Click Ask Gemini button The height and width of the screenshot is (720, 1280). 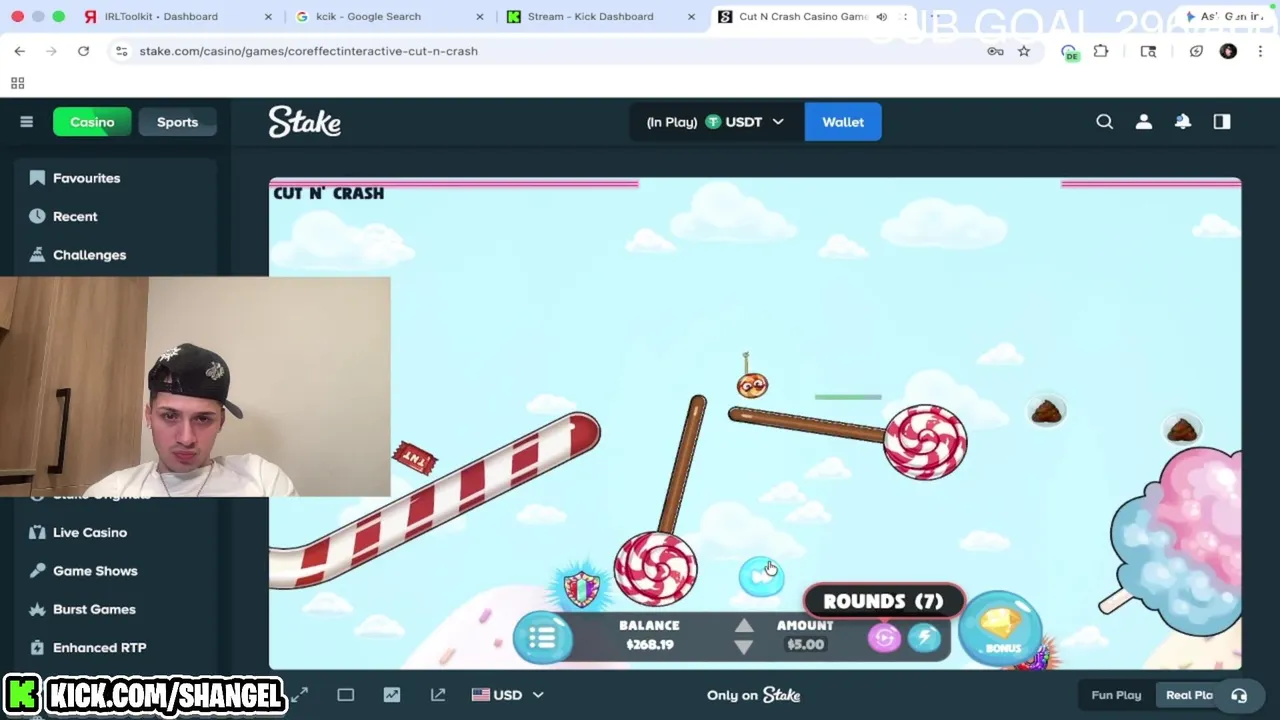tap(1225, 16)
